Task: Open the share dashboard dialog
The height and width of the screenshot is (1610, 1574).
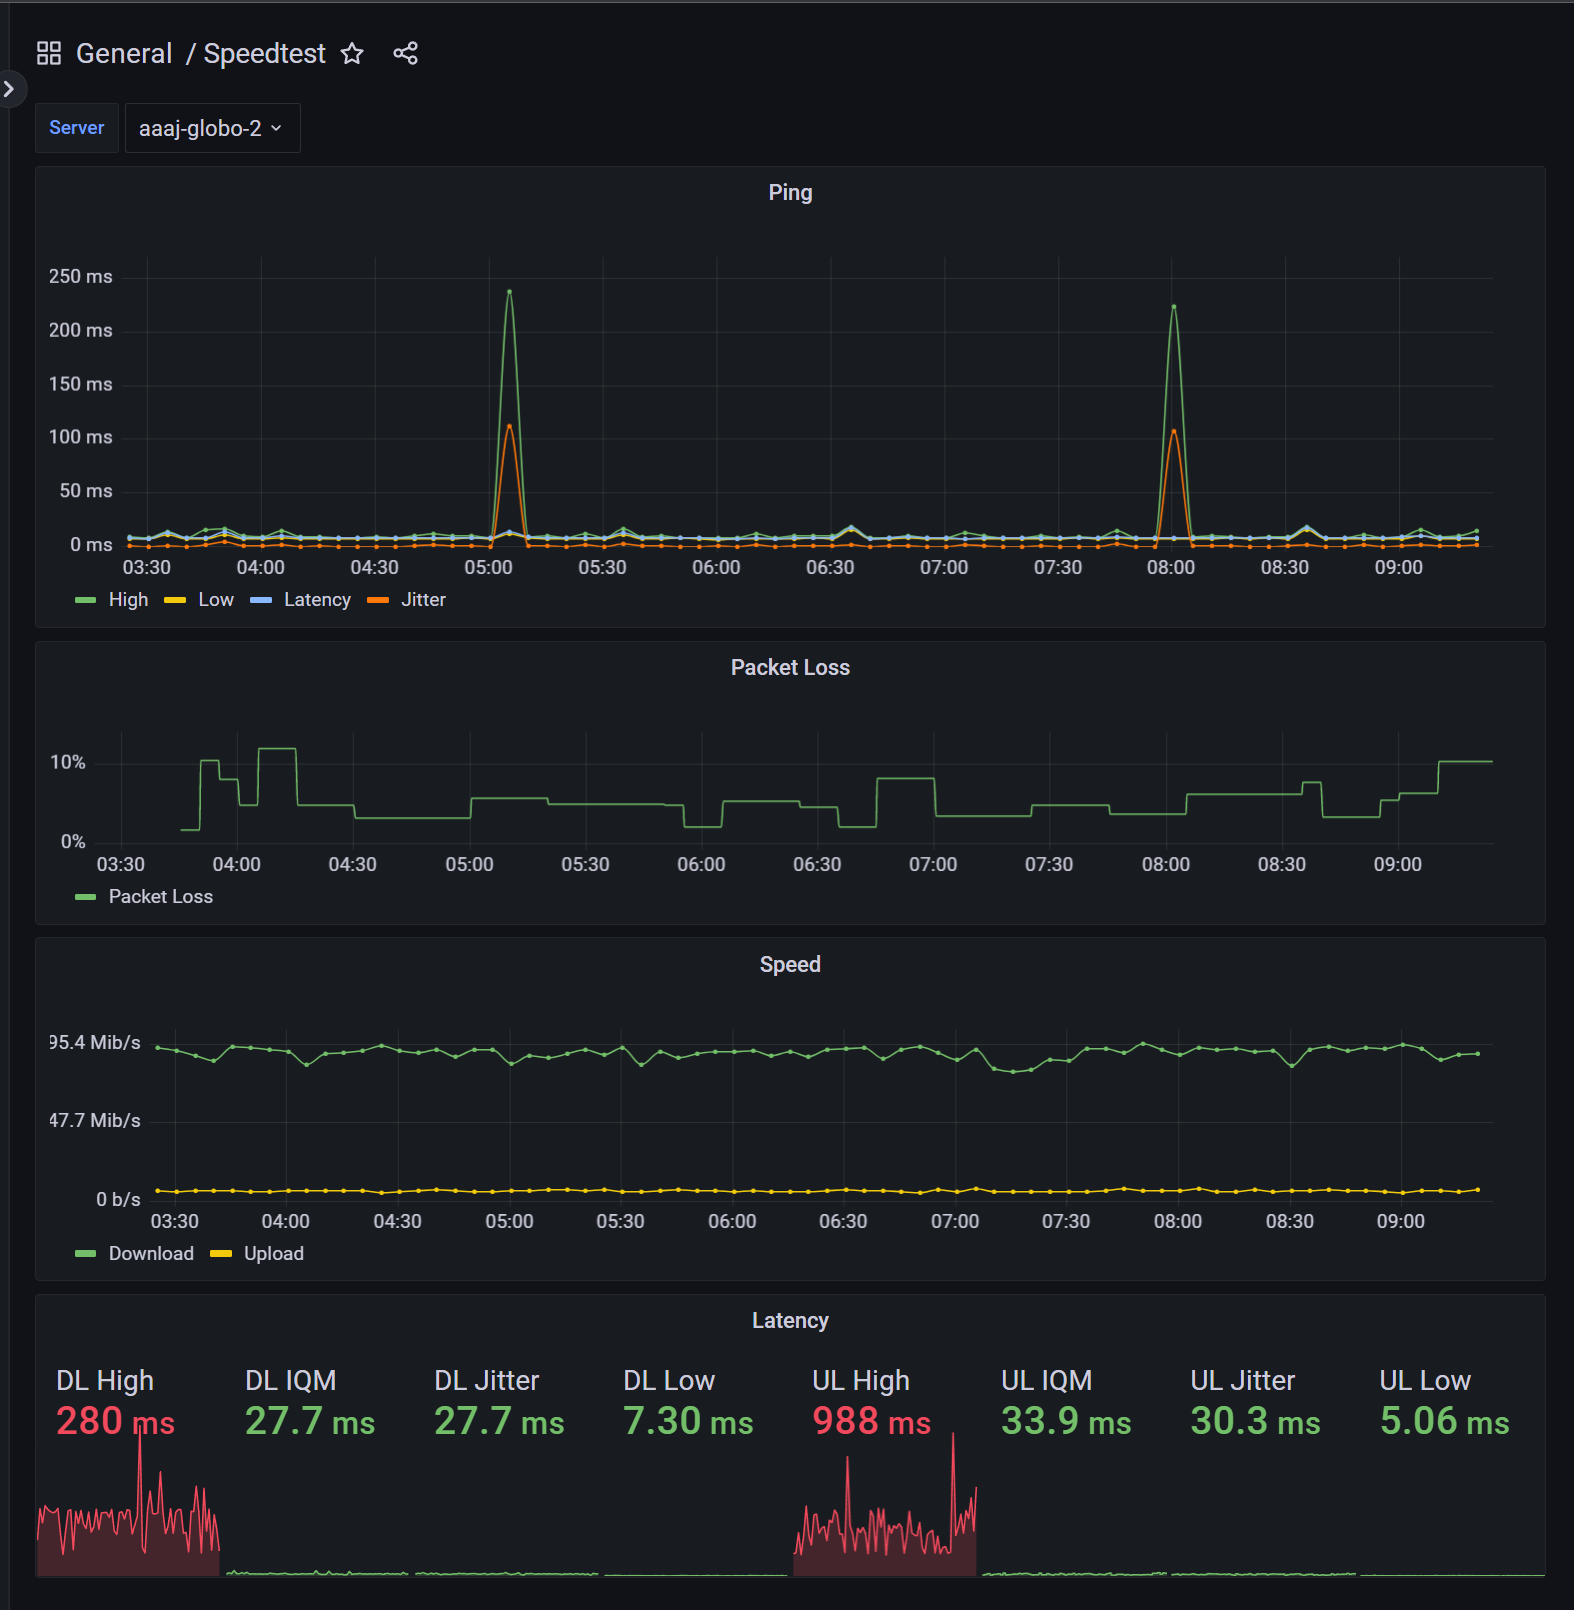Action: click(405, 53)
